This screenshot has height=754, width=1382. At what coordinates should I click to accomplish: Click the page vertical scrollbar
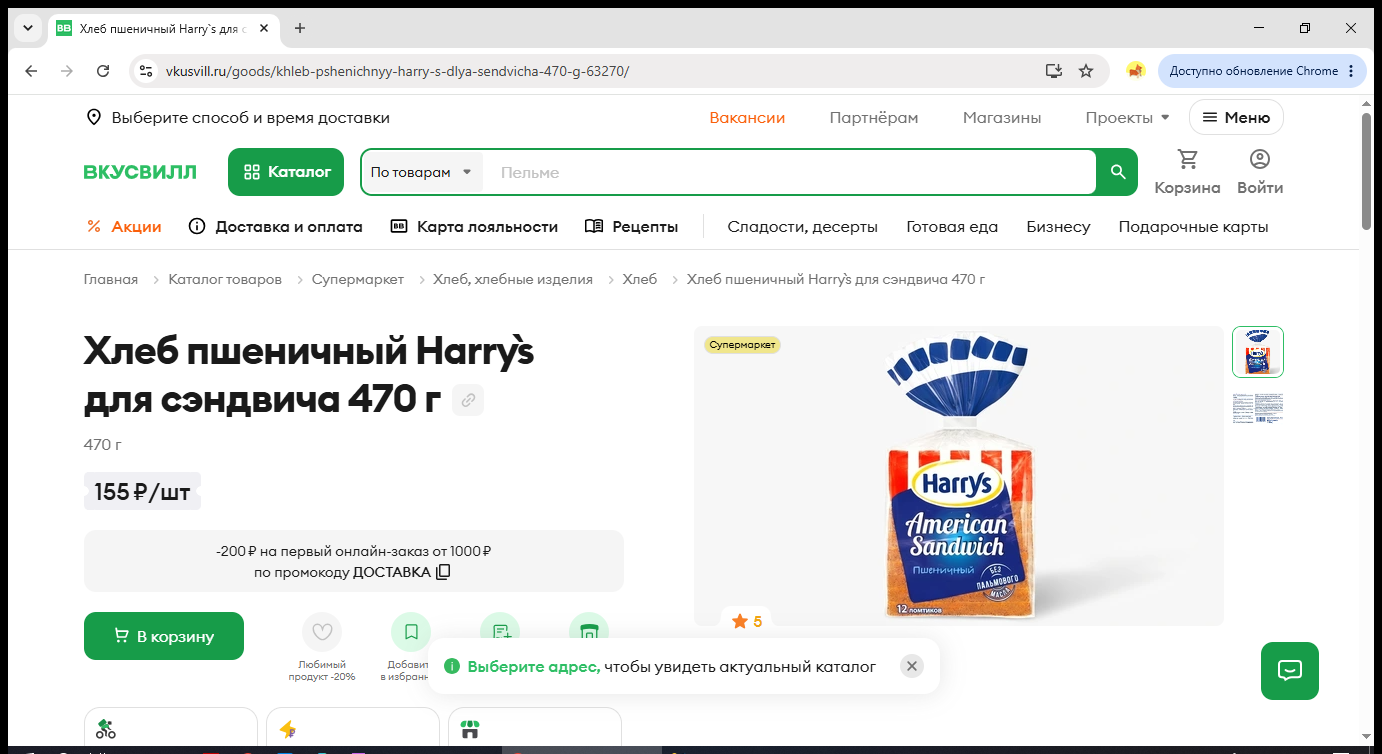[1367, 170]
